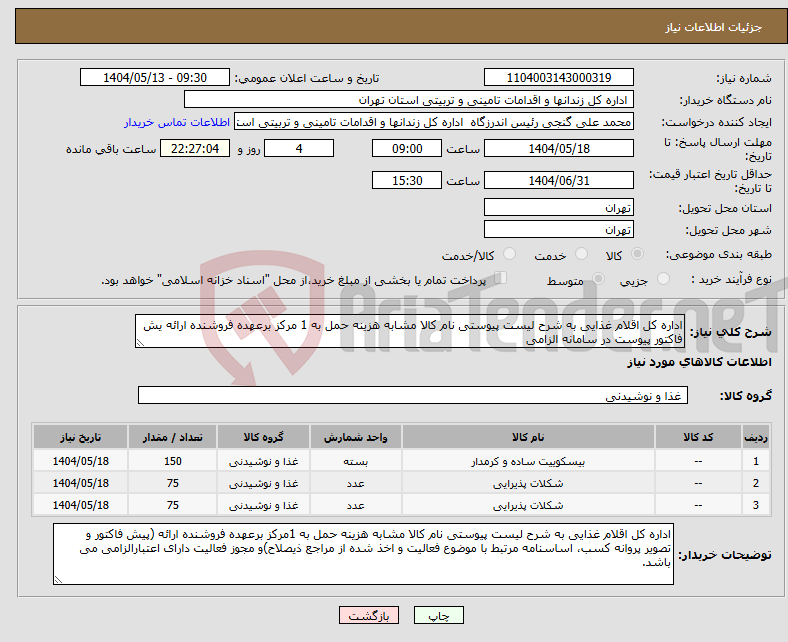This screenshot has height=642, width=788.
Task: Select the کالا radio button
Action: pyautogui.click(x=637, y=254)
